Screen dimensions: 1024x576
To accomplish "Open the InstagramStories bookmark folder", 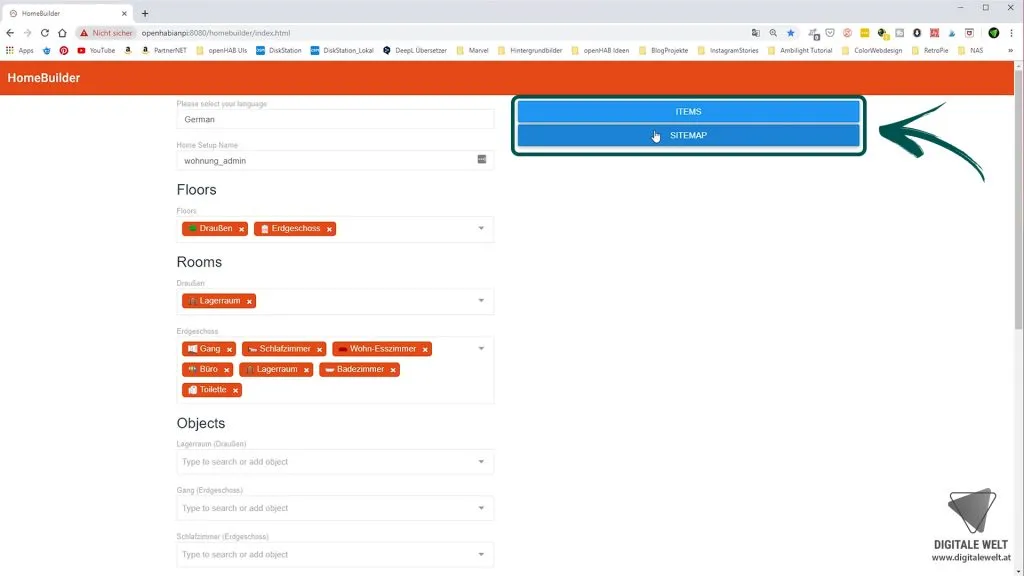I will 728,50.
